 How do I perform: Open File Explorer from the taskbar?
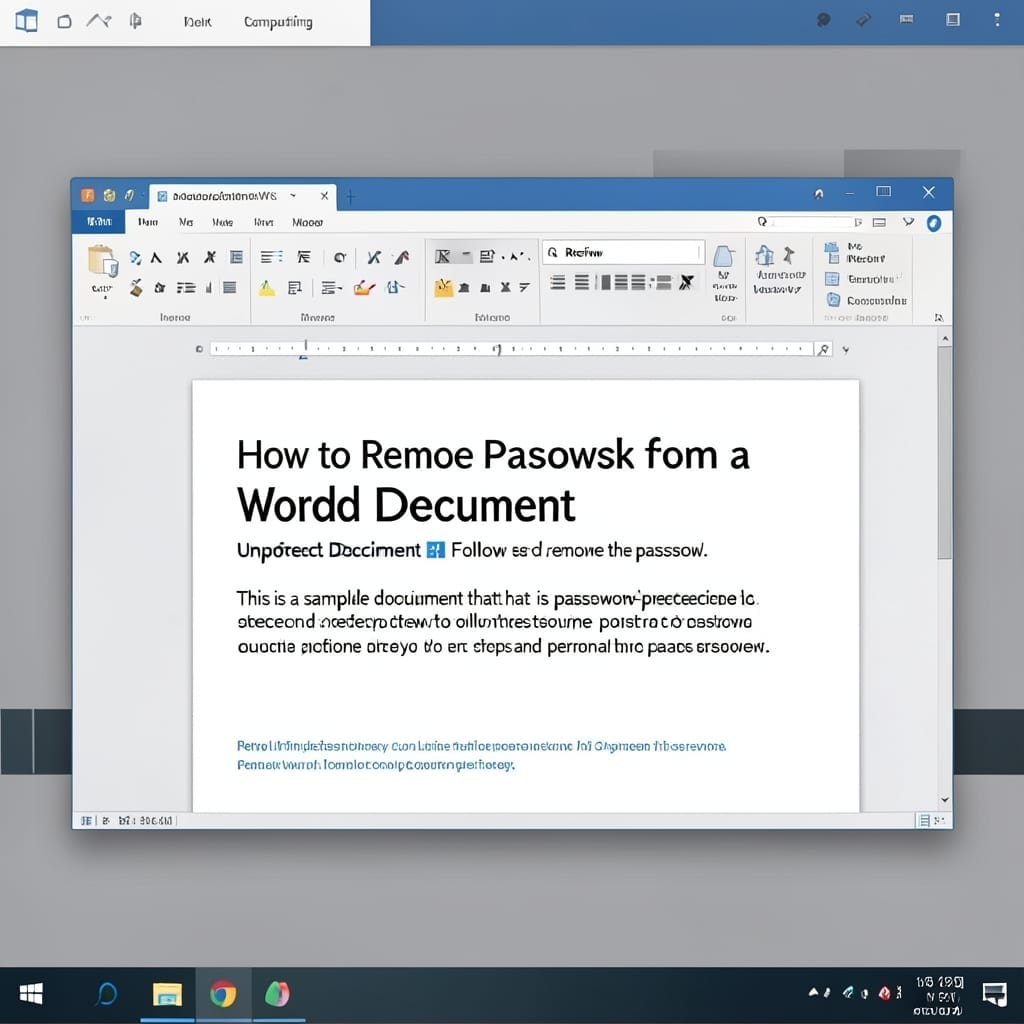point(167,995)
